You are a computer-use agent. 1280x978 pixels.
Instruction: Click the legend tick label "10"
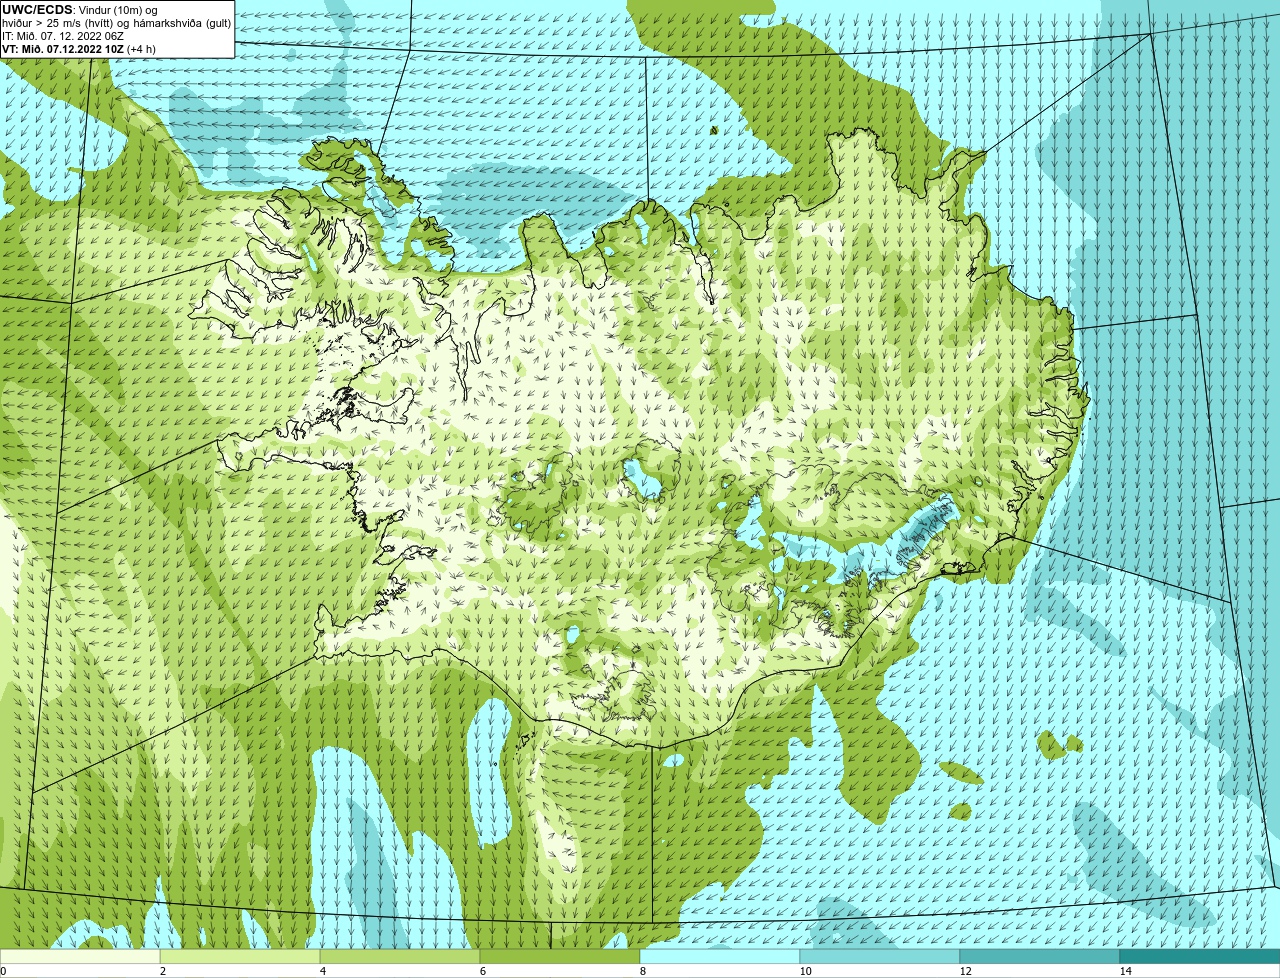805,971
